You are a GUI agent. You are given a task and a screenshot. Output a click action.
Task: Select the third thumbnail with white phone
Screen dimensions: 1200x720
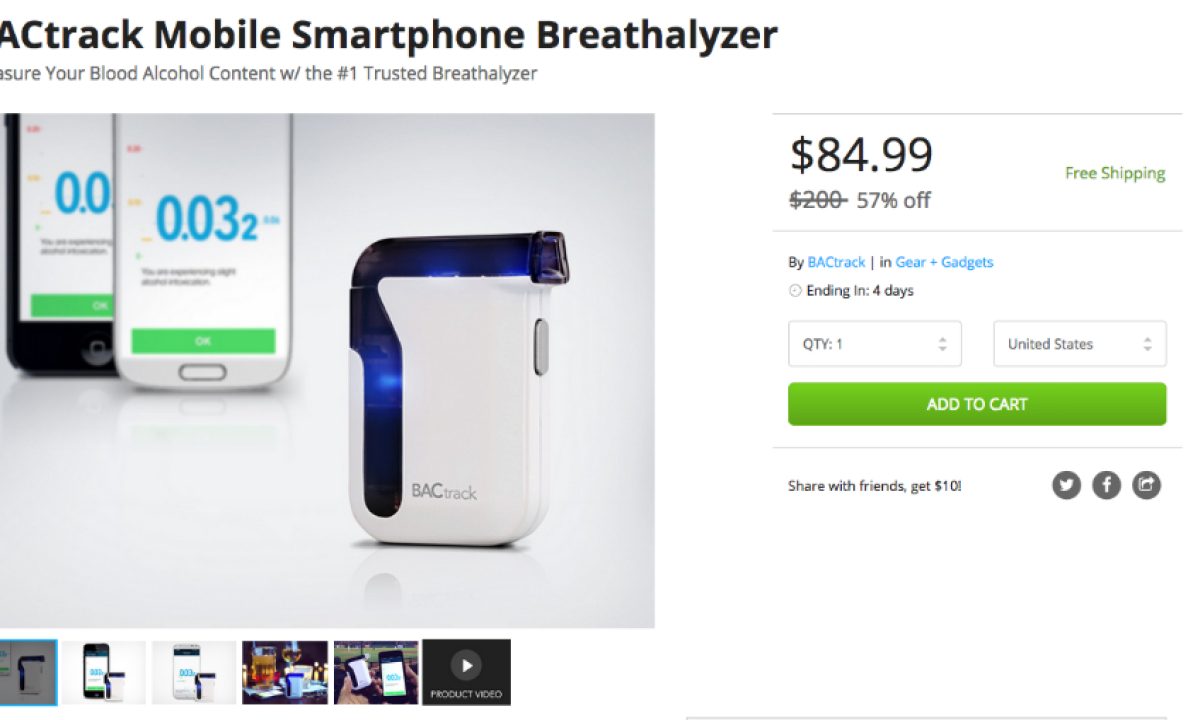point(194,672)
